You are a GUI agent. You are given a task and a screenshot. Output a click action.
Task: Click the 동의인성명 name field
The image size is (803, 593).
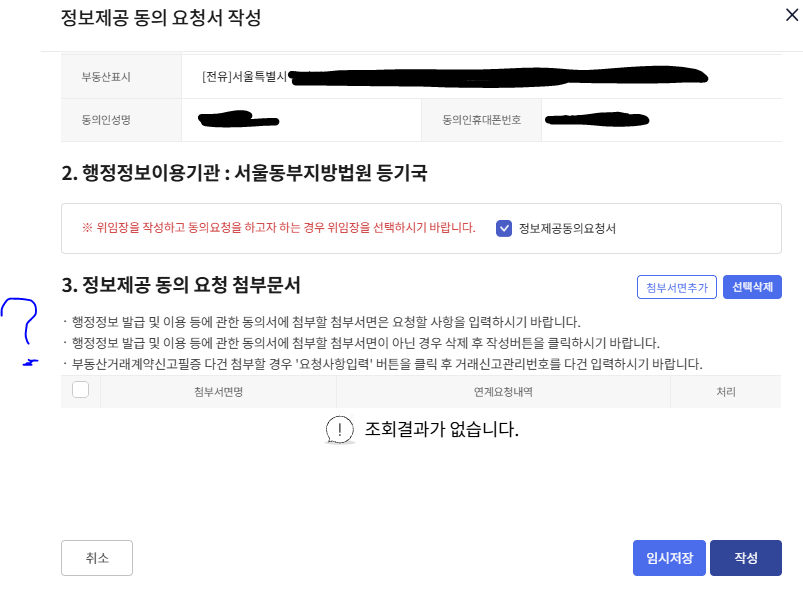(240, 120)
